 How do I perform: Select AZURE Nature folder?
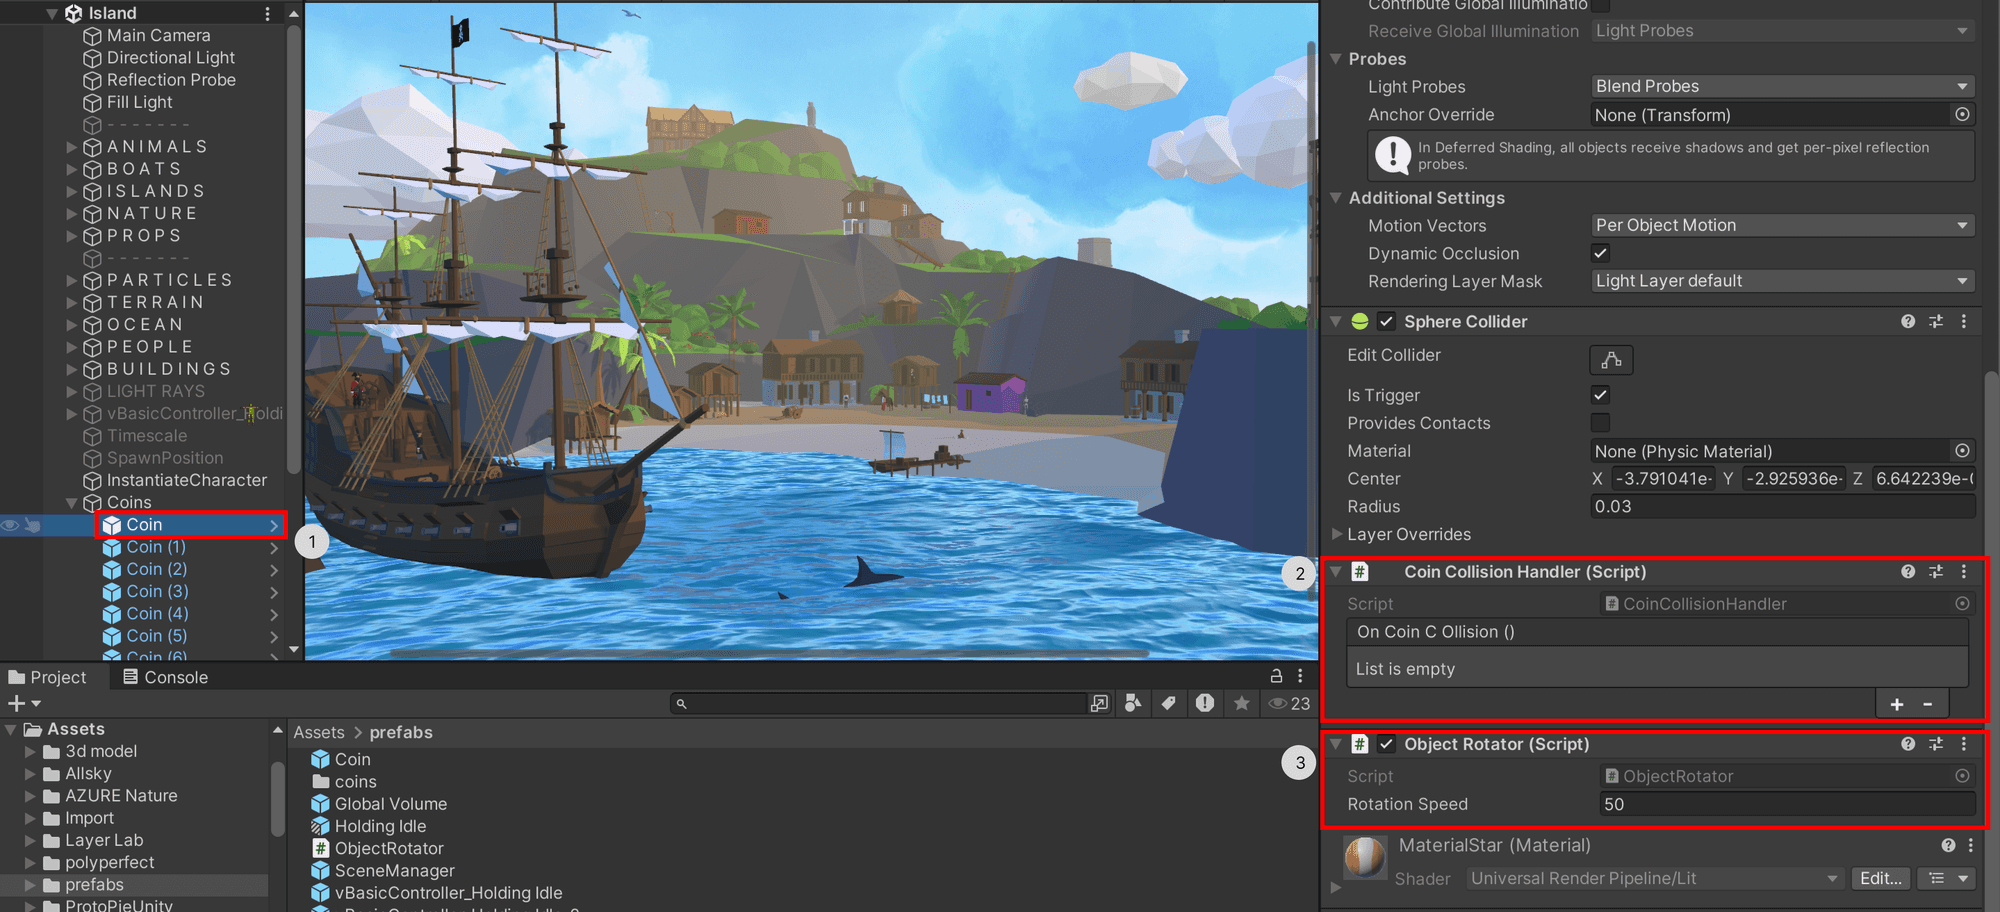tap(121, 796)
